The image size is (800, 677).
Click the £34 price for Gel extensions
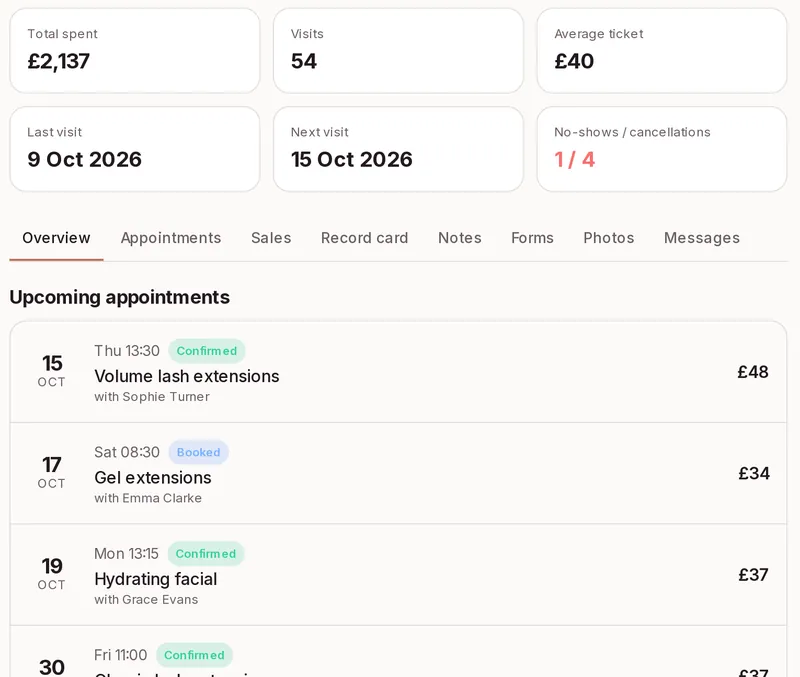click(x=754, y=473)
